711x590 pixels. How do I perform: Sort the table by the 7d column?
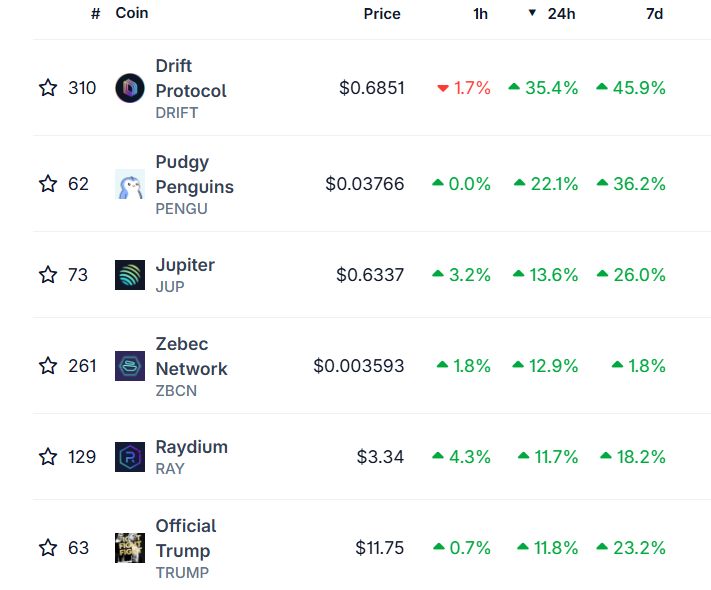point(654,14)
